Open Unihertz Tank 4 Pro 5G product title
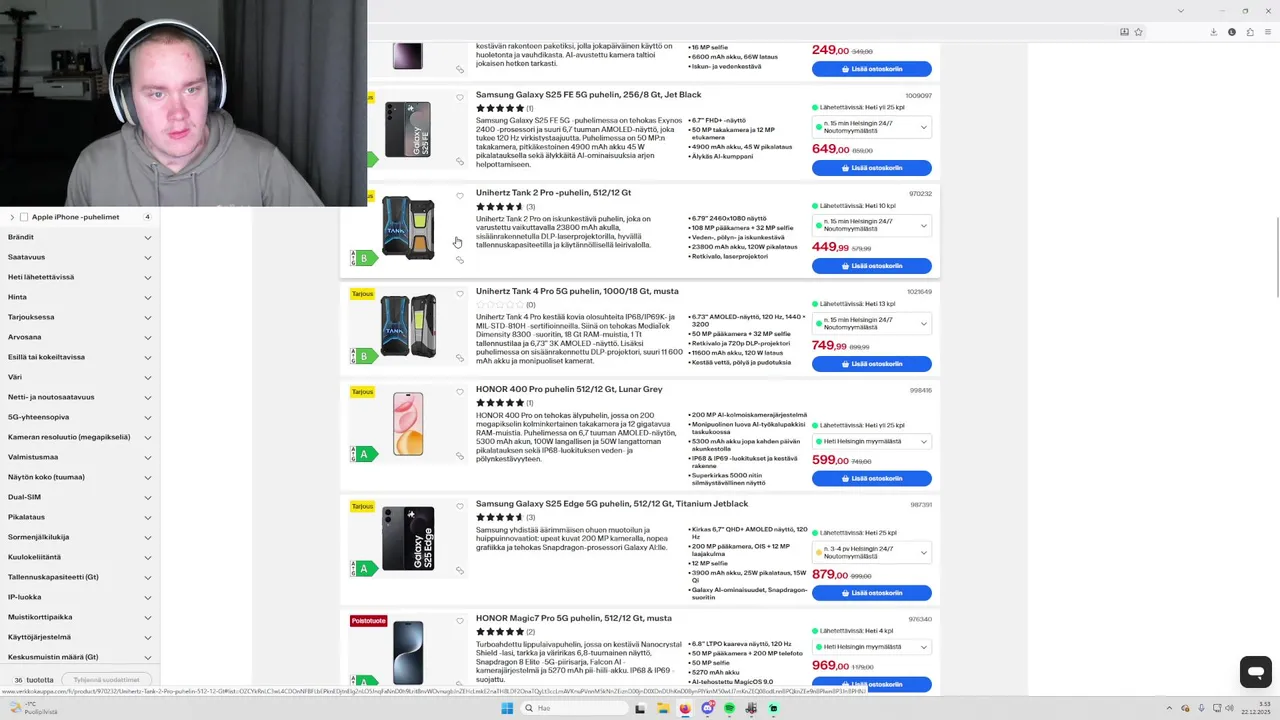Image resolution: width=1280 pixels, height=720 pixels. 577,291
